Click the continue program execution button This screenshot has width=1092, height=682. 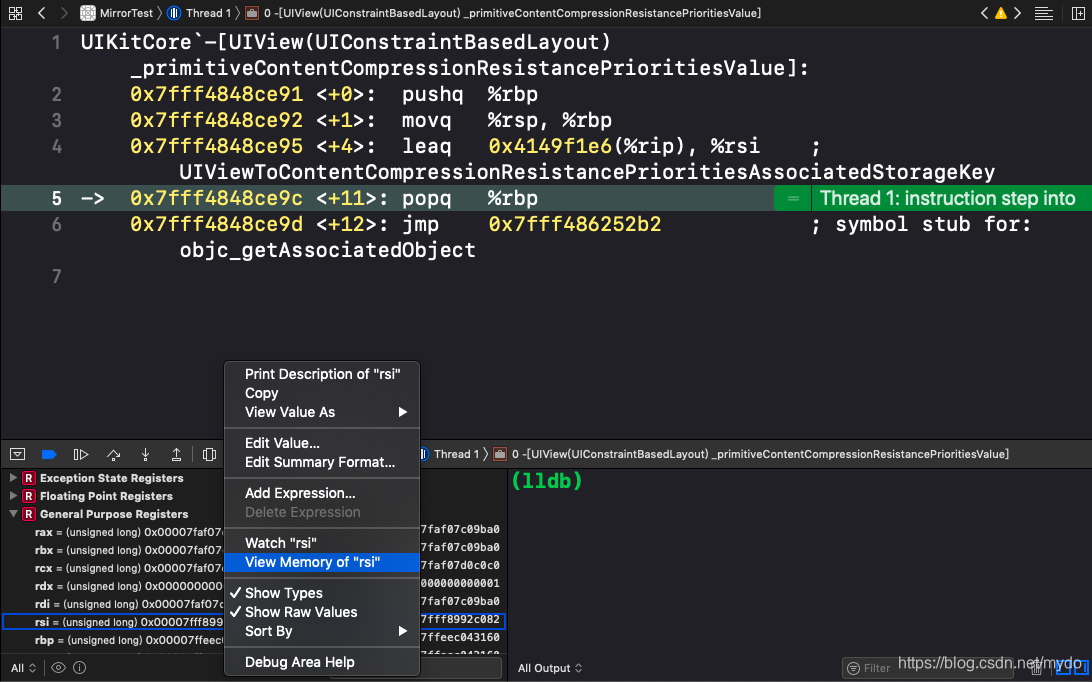(81, 454)
